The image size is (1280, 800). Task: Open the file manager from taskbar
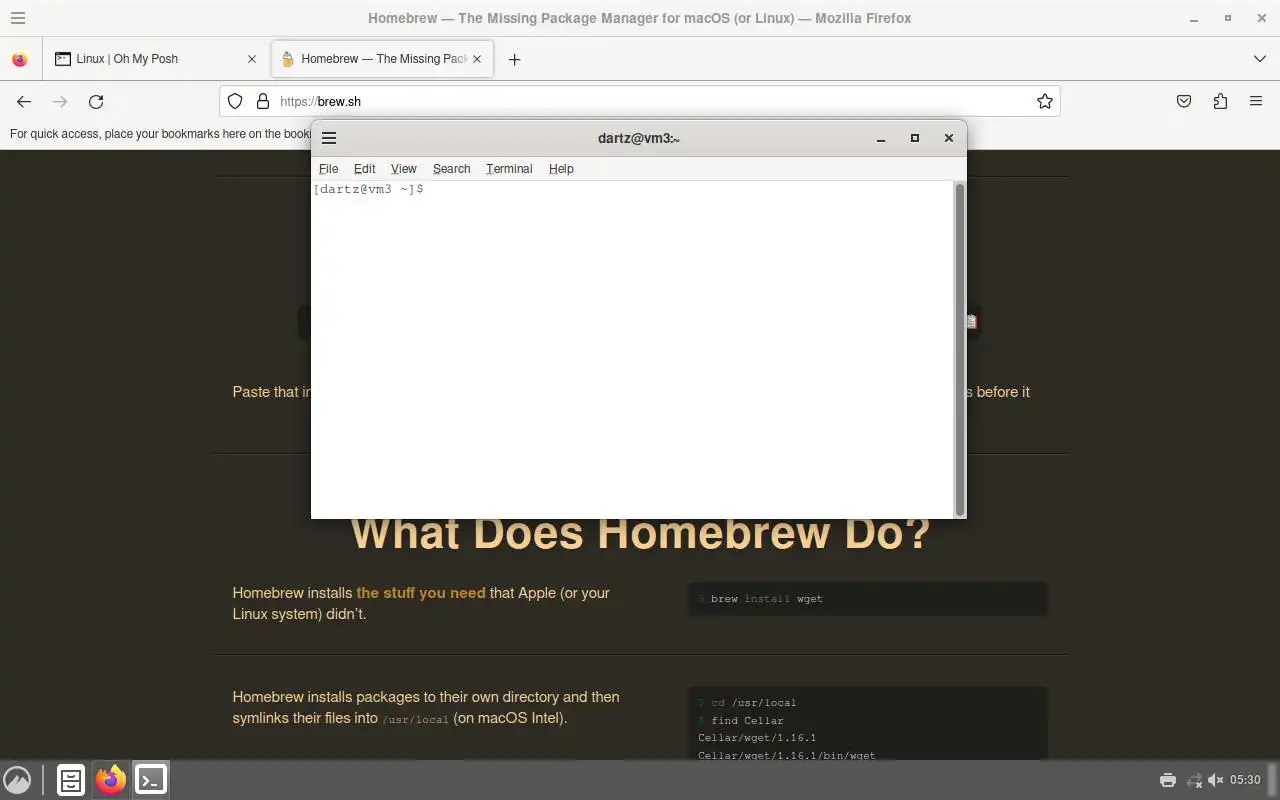click(71, 780)
